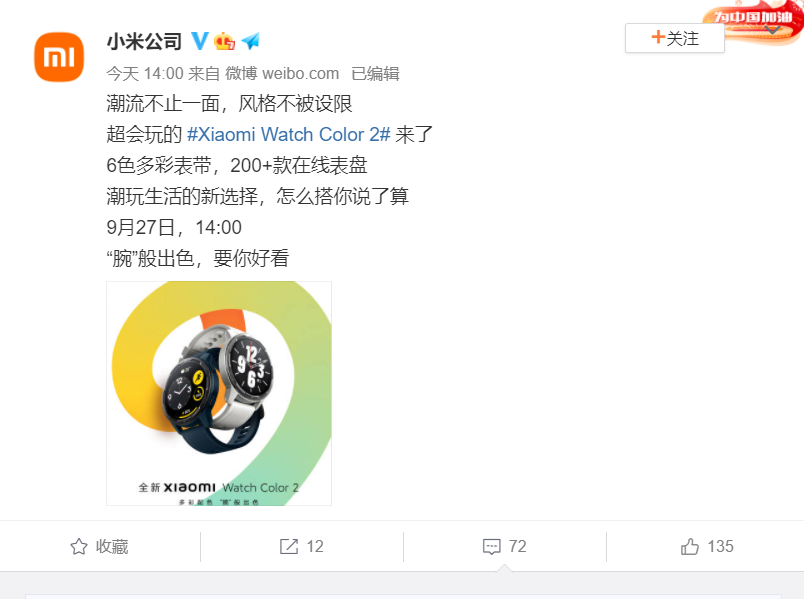This screenshot has width=804, height=599.
Task: Click the comment bubble icon
Action: pos(492,547)
